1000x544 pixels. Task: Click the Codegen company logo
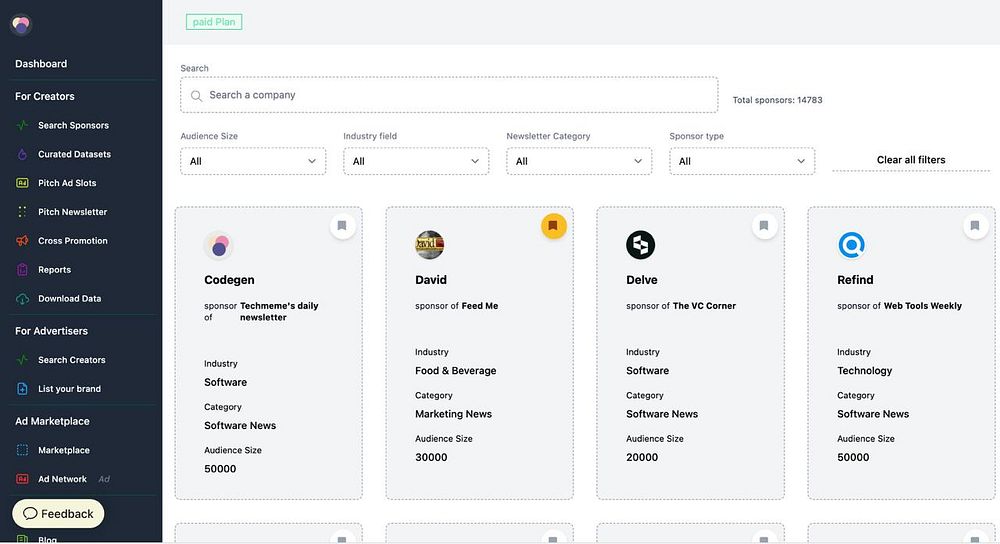tap(218, 245)
